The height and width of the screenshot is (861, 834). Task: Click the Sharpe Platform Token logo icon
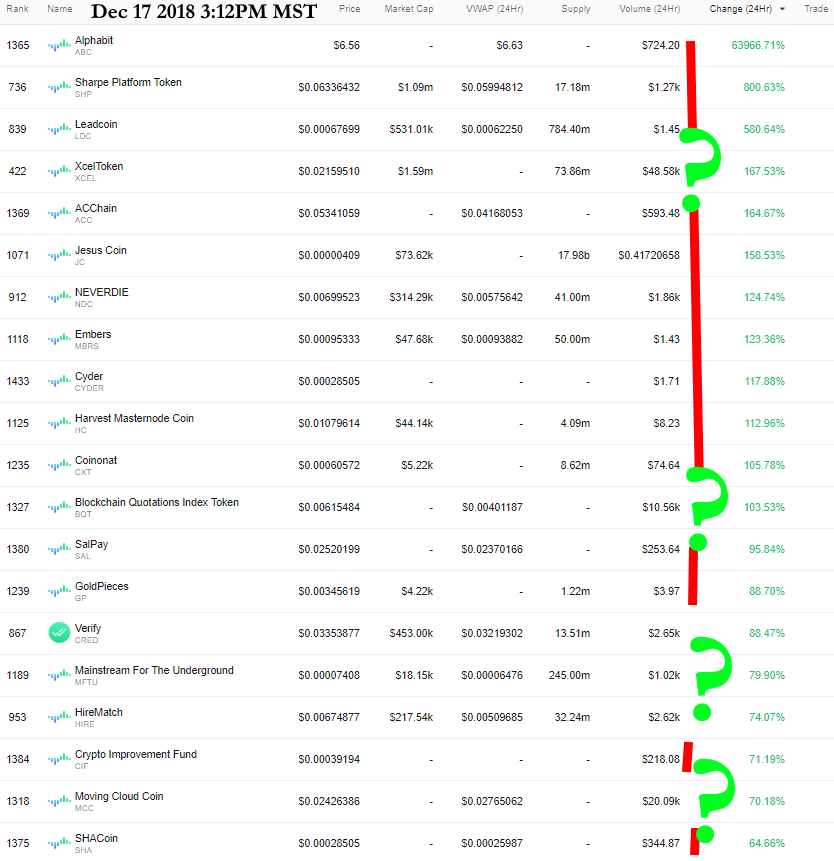[59, 87]
